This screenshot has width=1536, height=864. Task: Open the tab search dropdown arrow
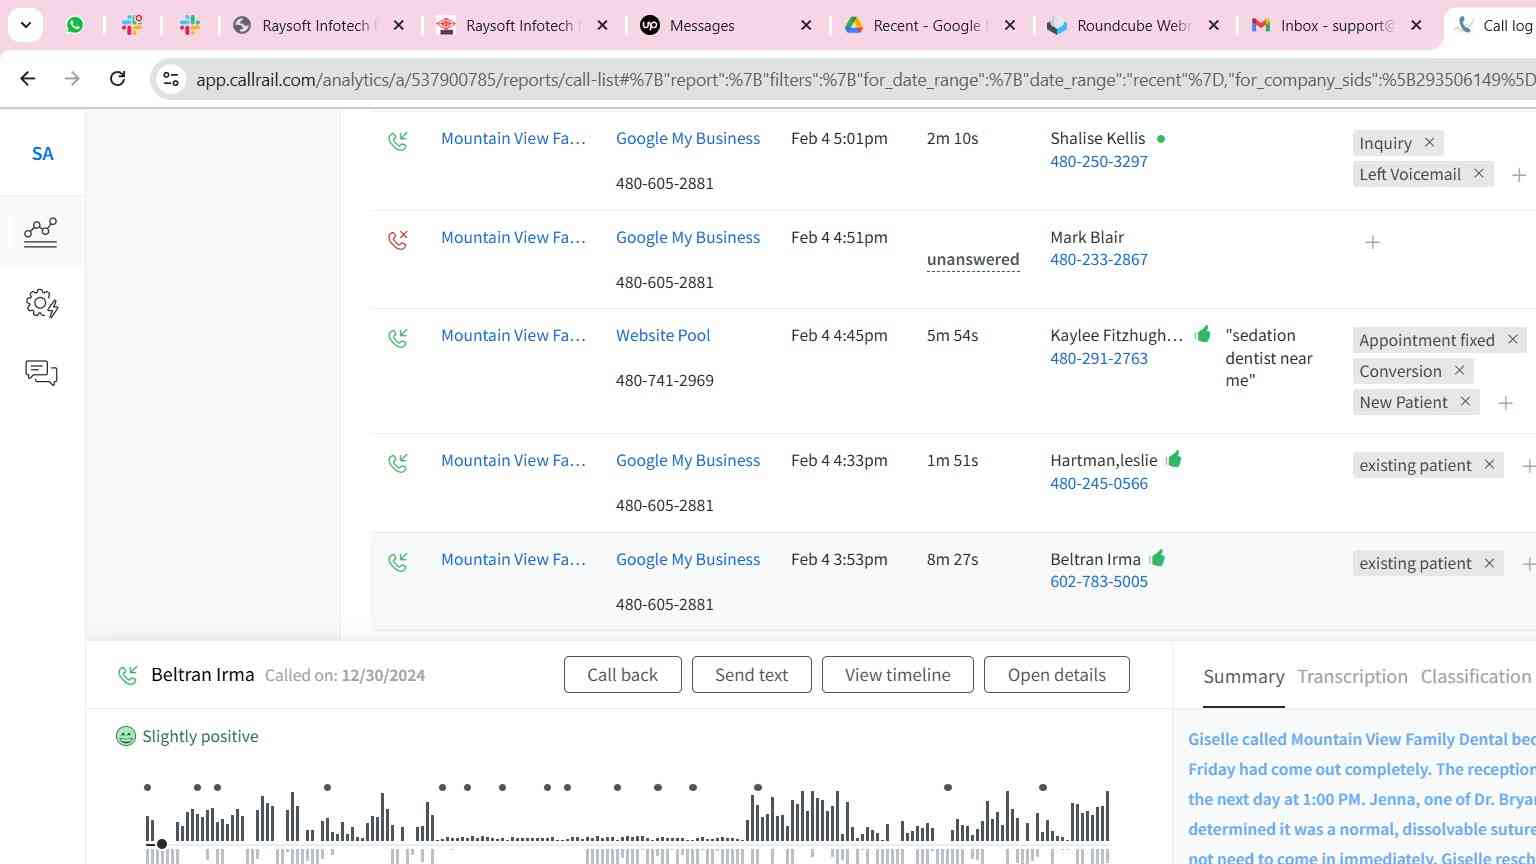[25, 25]
